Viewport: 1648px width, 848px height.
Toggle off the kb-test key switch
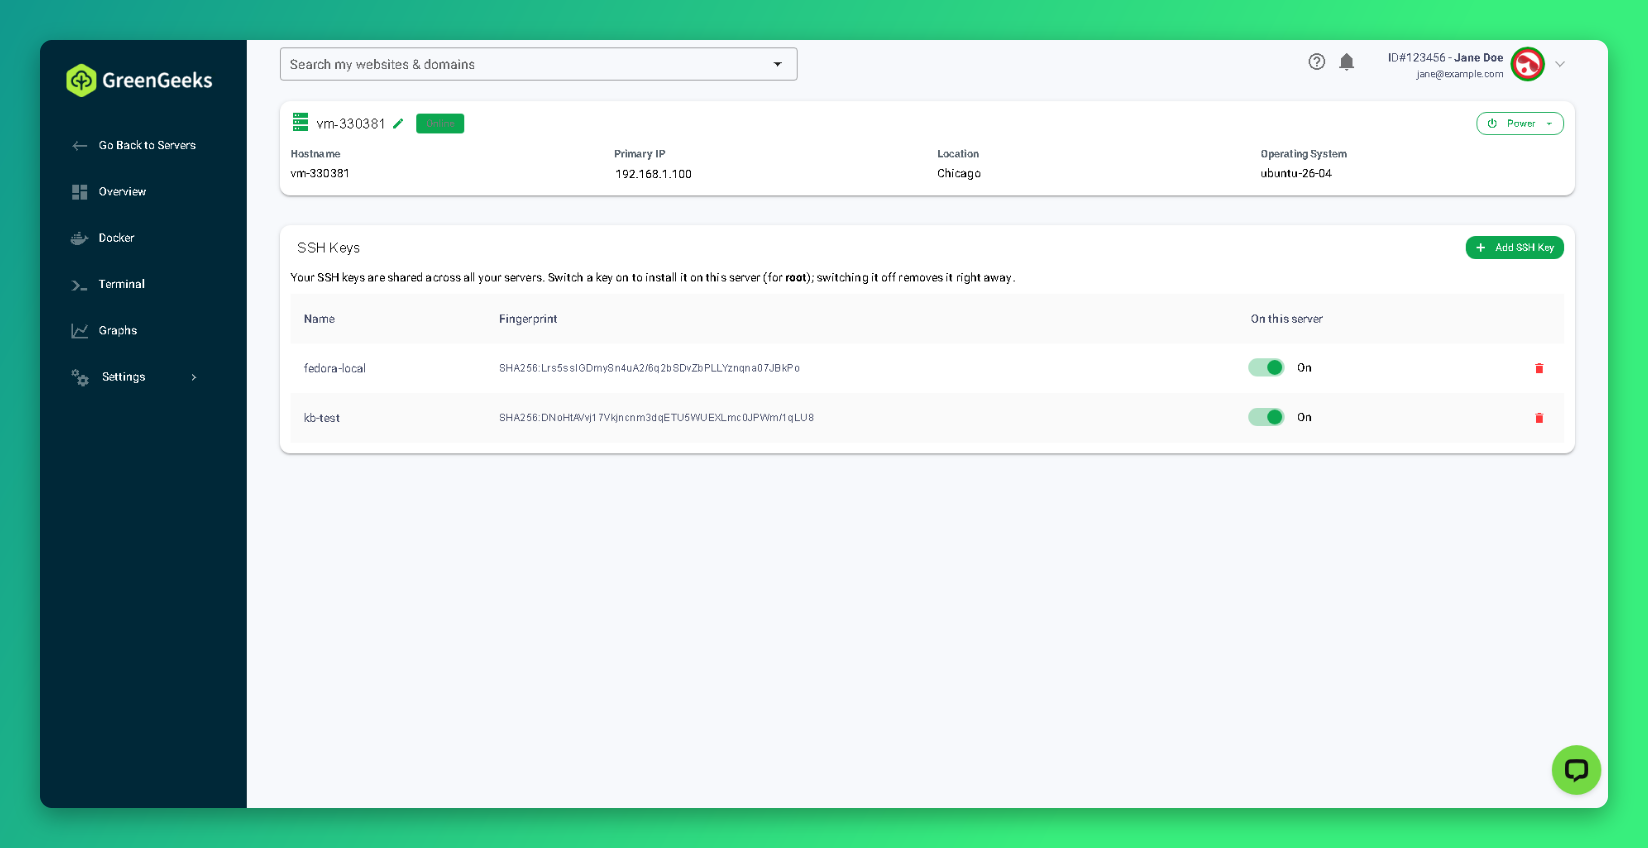coord(1266,417)
